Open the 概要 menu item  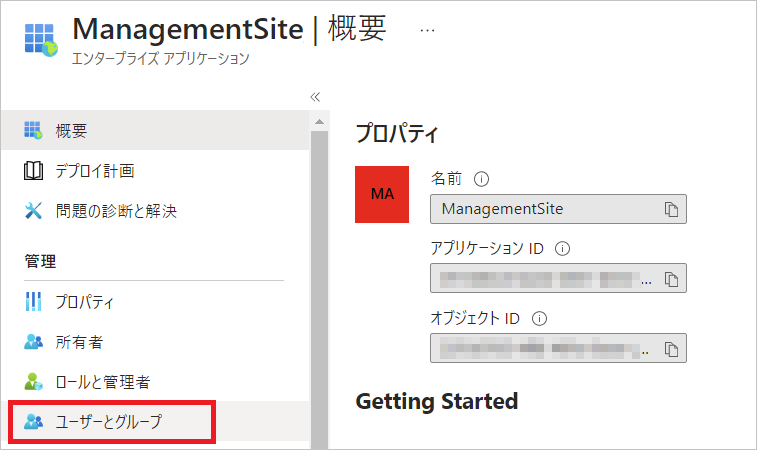(x=155, y=130)
